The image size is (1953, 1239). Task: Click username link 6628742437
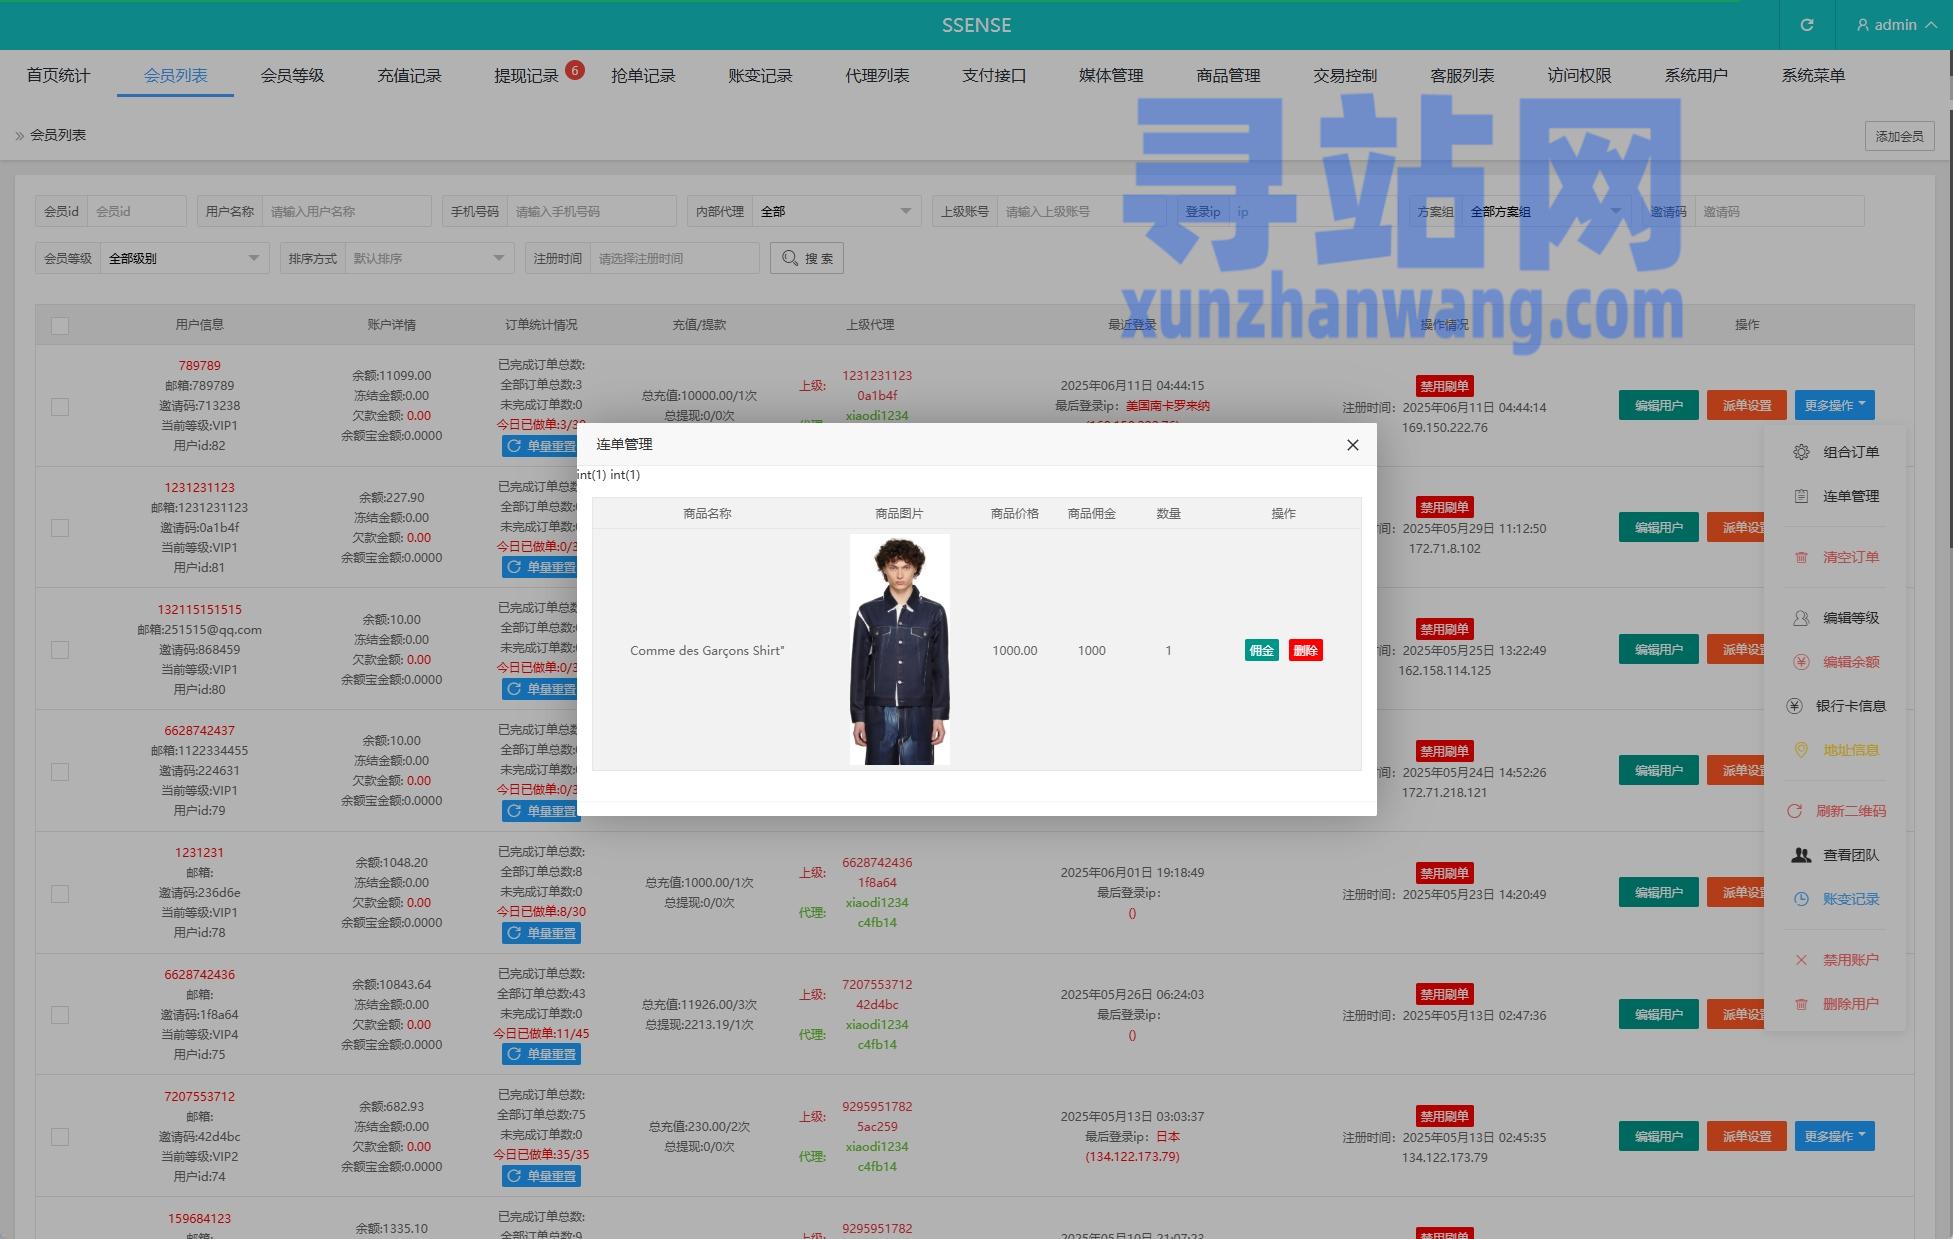point(200,731)
